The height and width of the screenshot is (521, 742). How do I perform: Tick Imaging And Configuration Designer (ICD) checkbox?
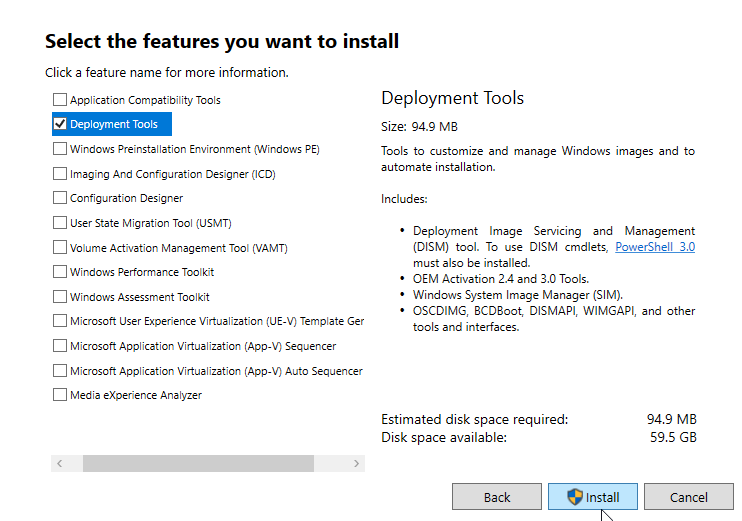(60, 174)
